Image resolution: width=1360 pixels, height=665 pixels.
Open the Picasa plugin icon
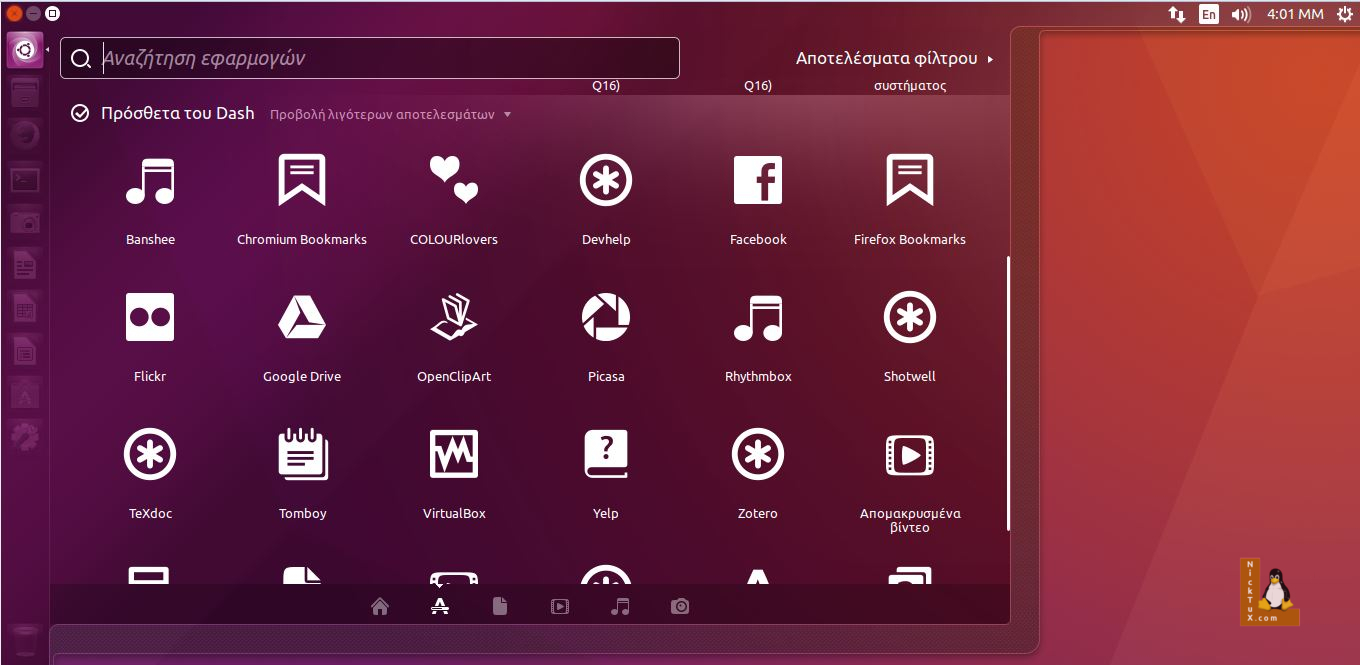click(606, 319)
